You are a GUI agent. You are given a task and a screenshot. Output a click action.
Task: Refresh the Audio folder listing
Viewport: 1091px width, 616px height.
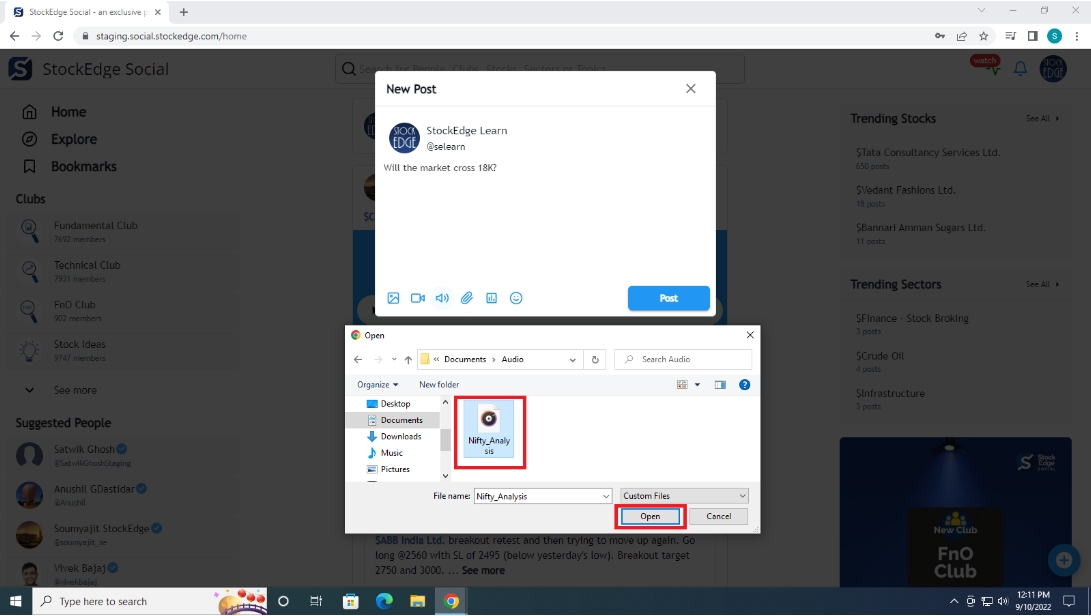596,359
